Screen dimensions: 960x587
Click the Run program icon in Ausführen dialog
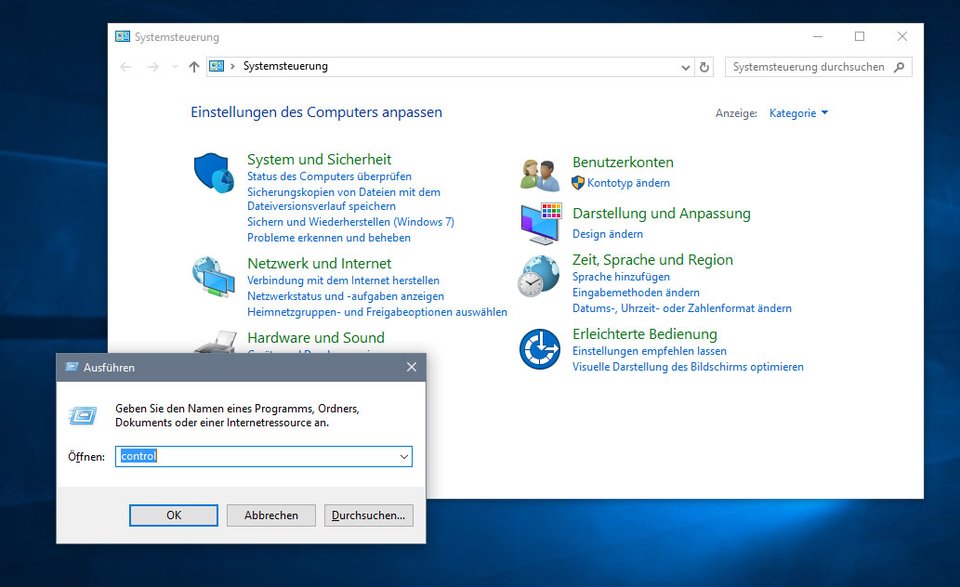coord(83,416)
